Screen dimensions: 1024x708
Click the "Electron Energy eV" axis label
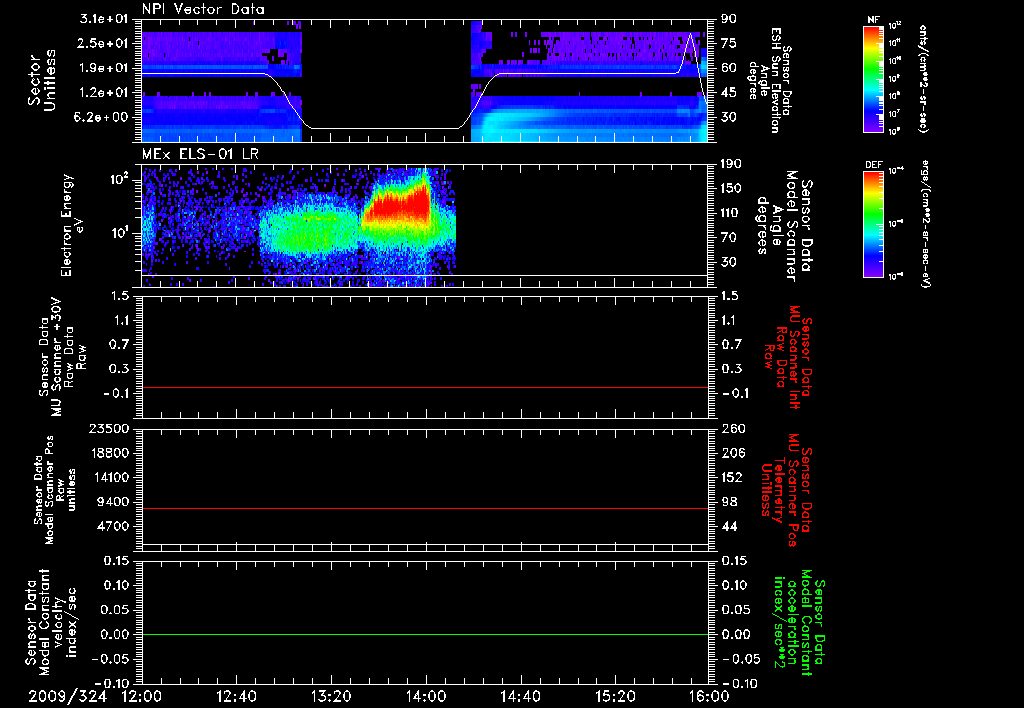click(71, 225)
